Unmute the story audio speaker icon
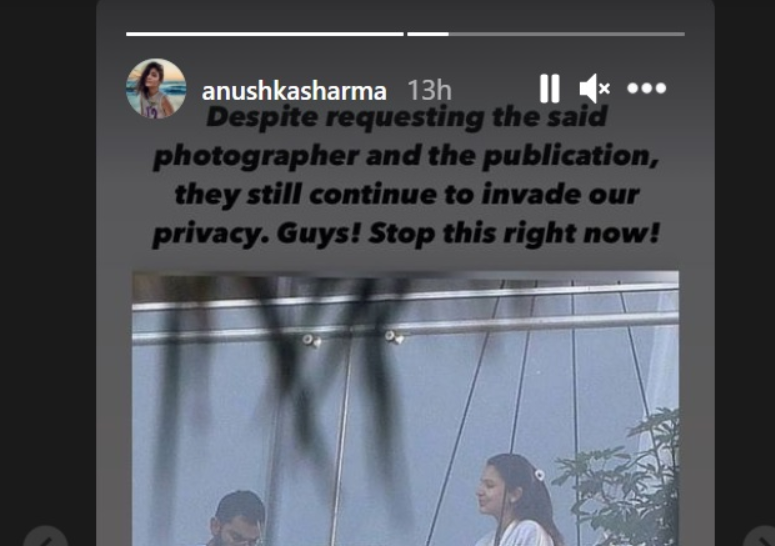 tap(595, 88)
